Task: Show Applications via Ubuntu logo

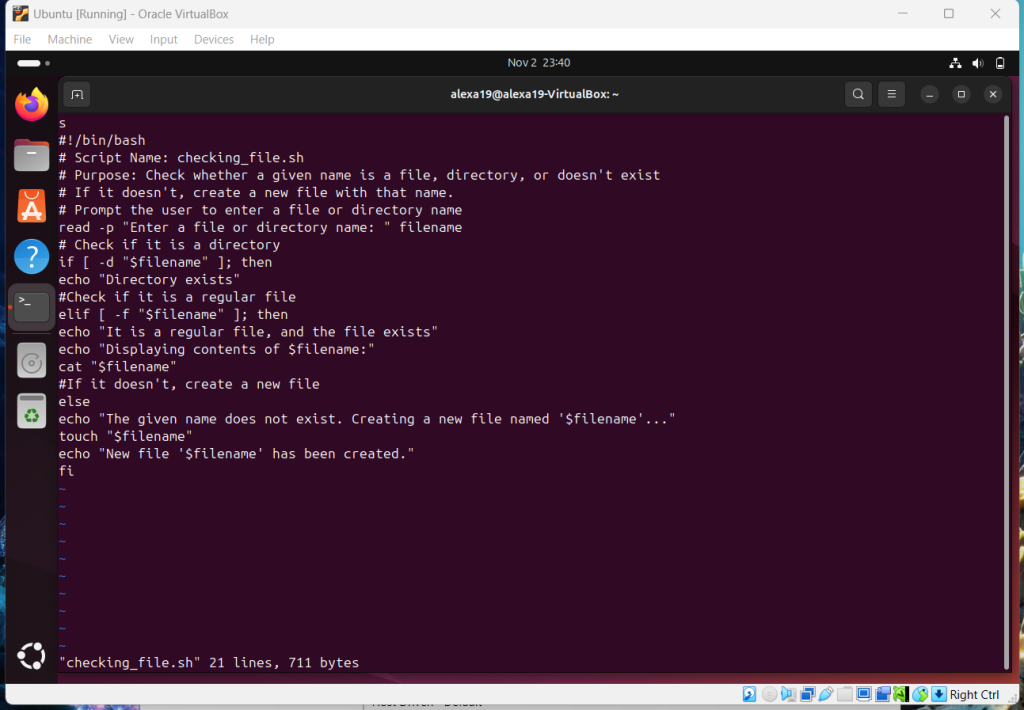Action: tap(31, 656)
